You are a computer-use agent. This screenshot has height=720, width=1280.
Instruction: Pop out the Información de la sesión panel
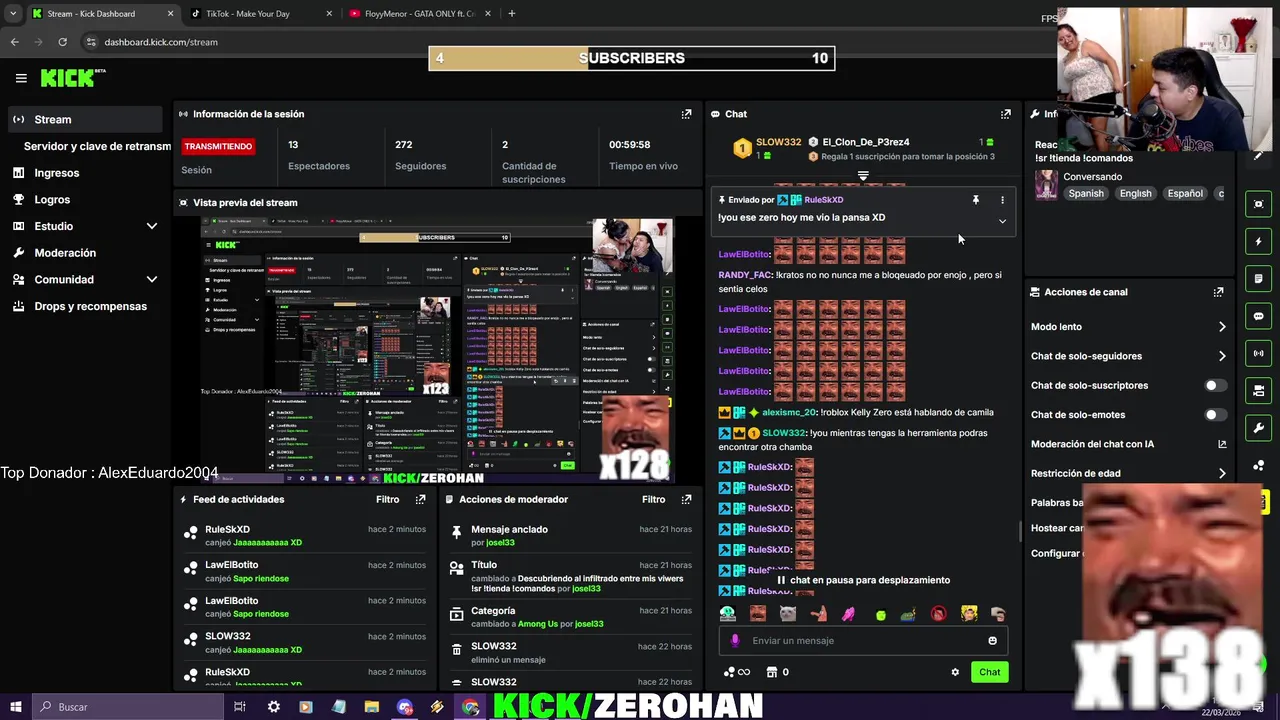[x=686, y=114]
